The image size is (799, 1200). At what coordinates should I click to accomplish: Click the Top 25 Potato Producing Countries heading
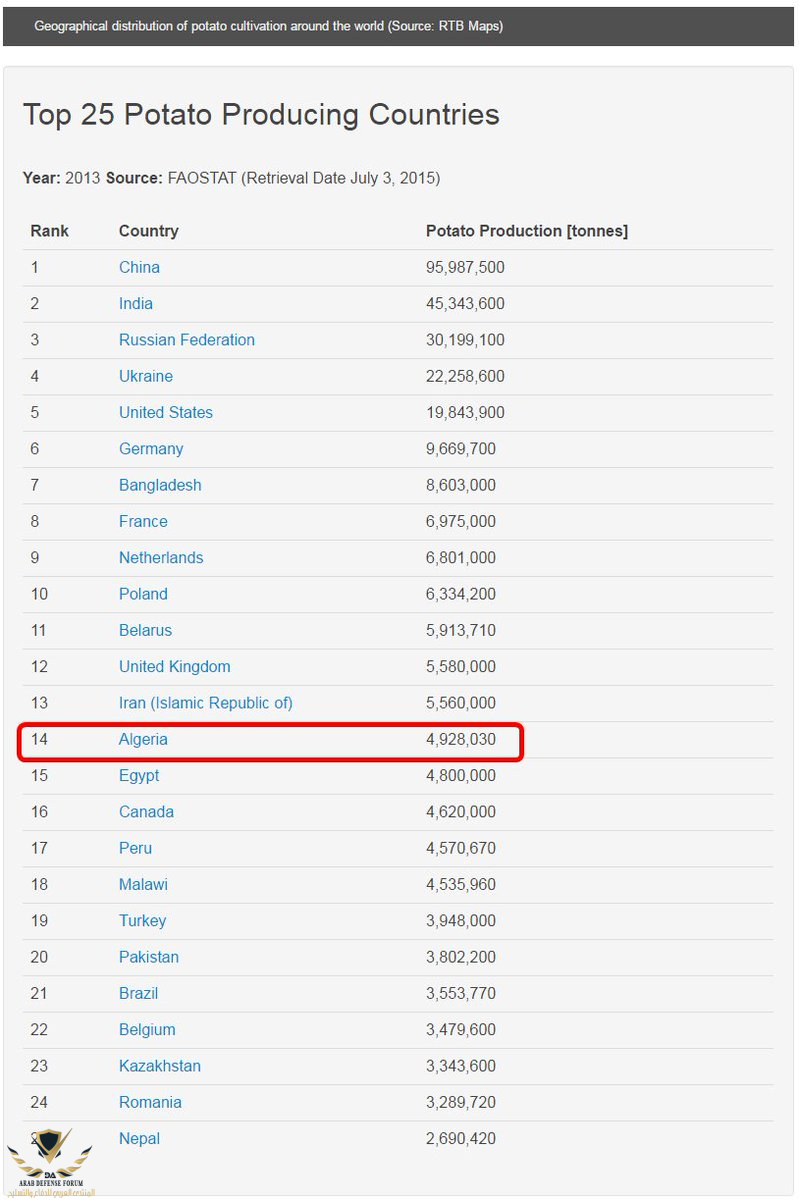261,115
